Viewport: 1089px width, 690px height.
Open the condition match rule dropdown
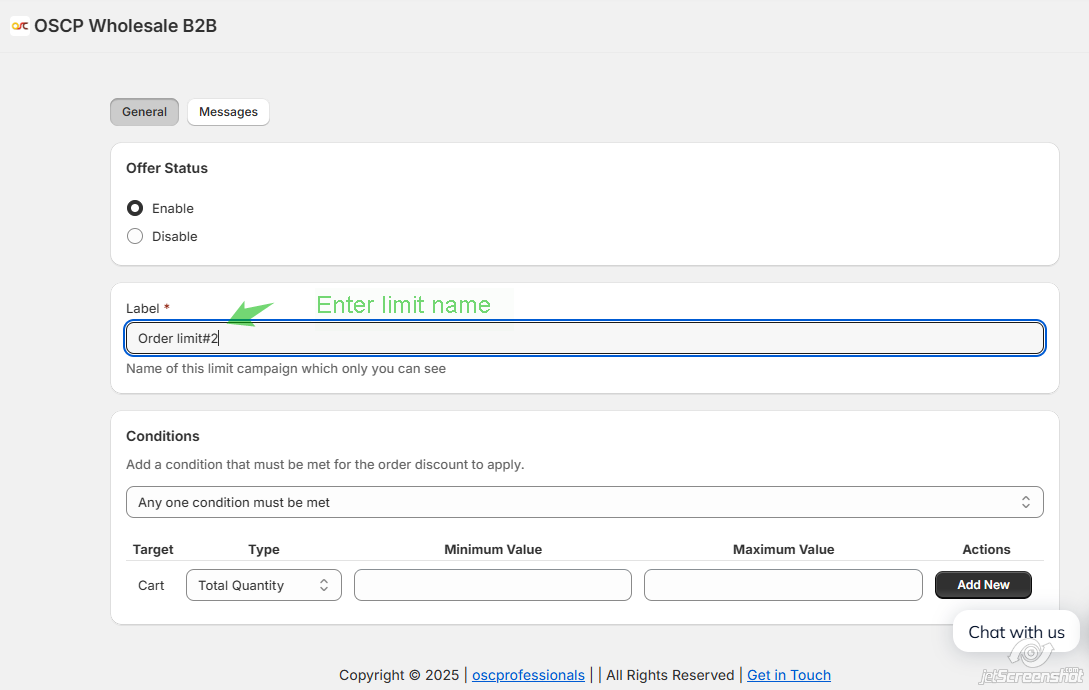pyautogui.click(x=584, y=502)
